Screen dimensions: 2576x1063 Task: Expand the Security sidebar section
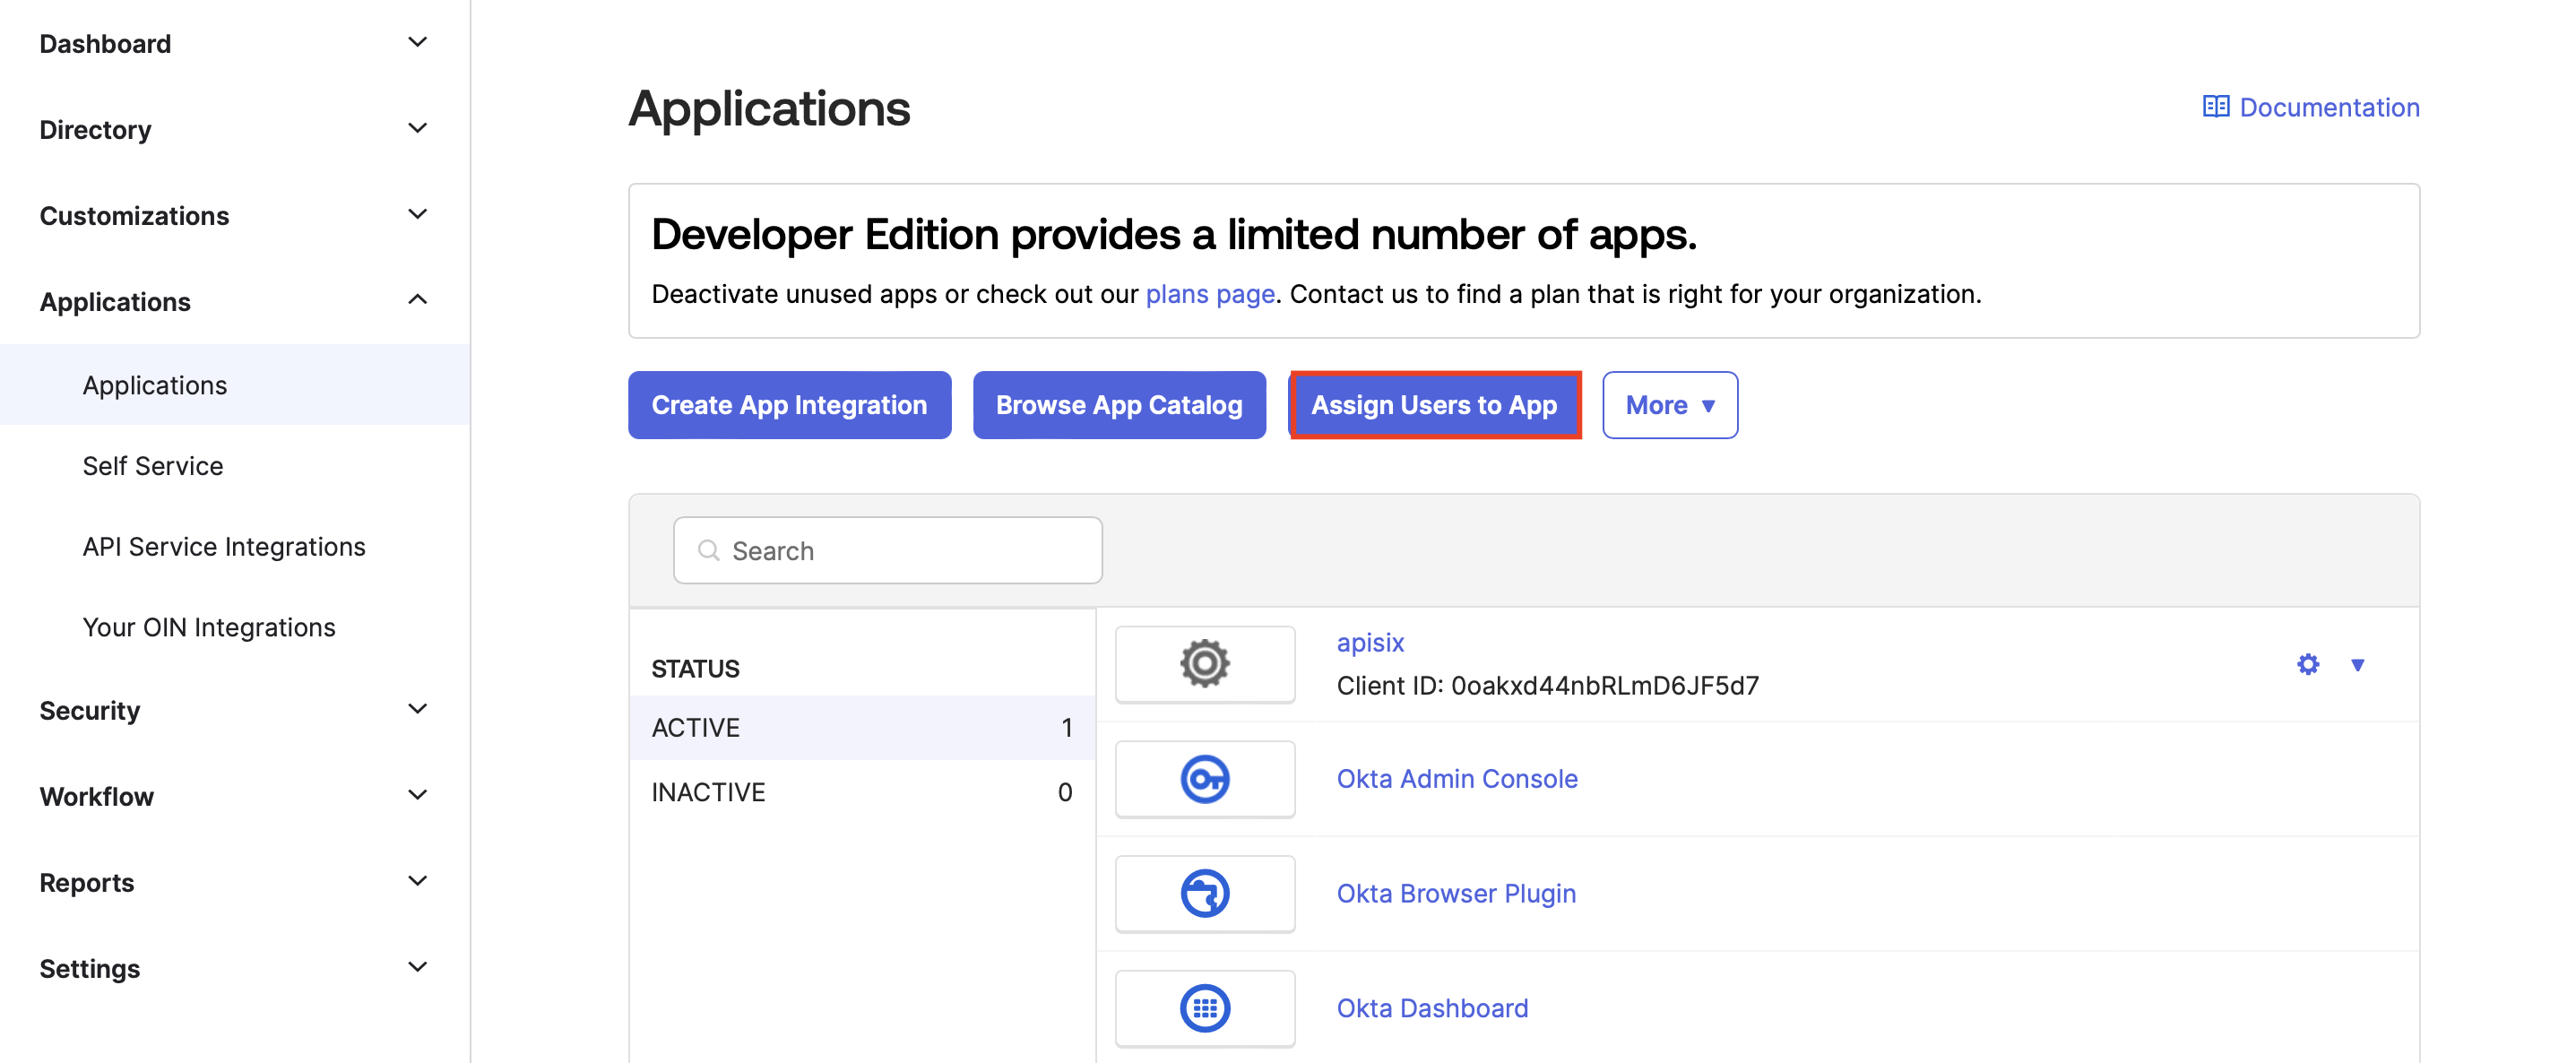418,710
